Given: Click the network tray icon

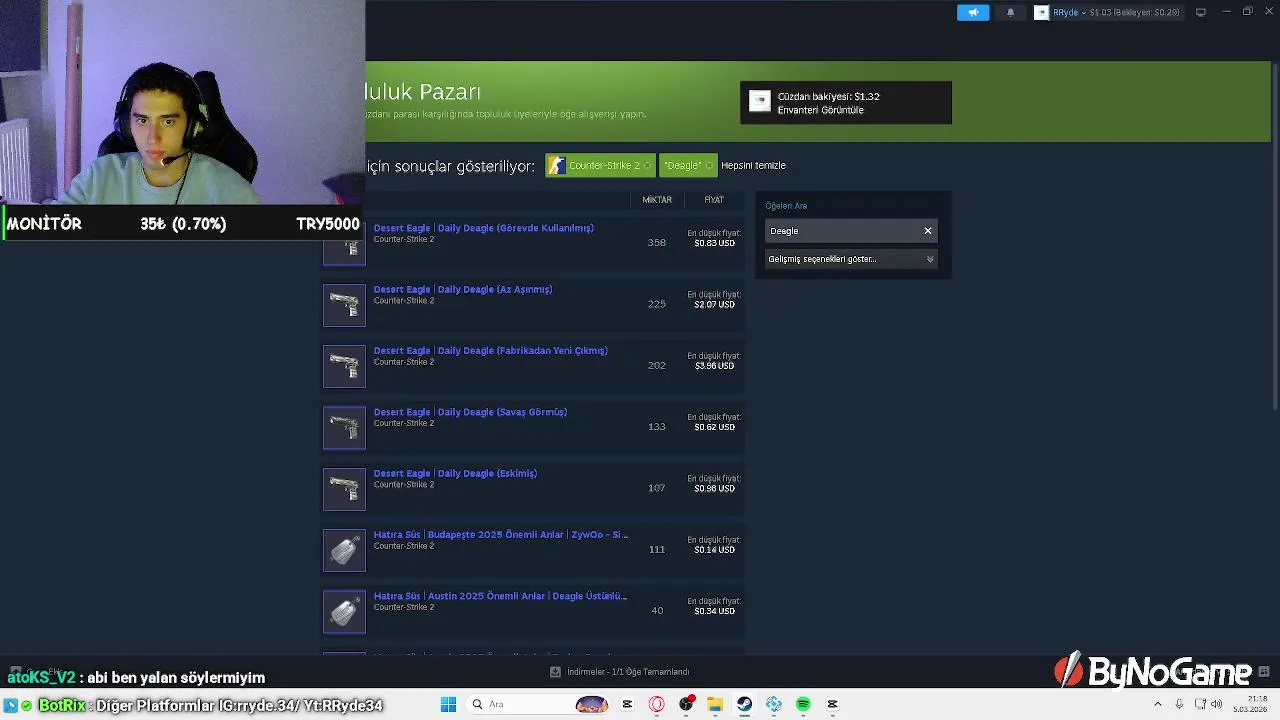Looking at the screenshot, I should (x=1200, y=704).
